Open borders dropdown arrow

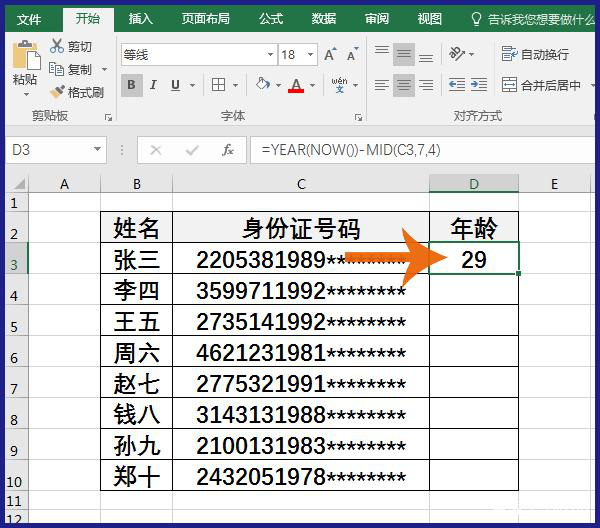[235, 85]
